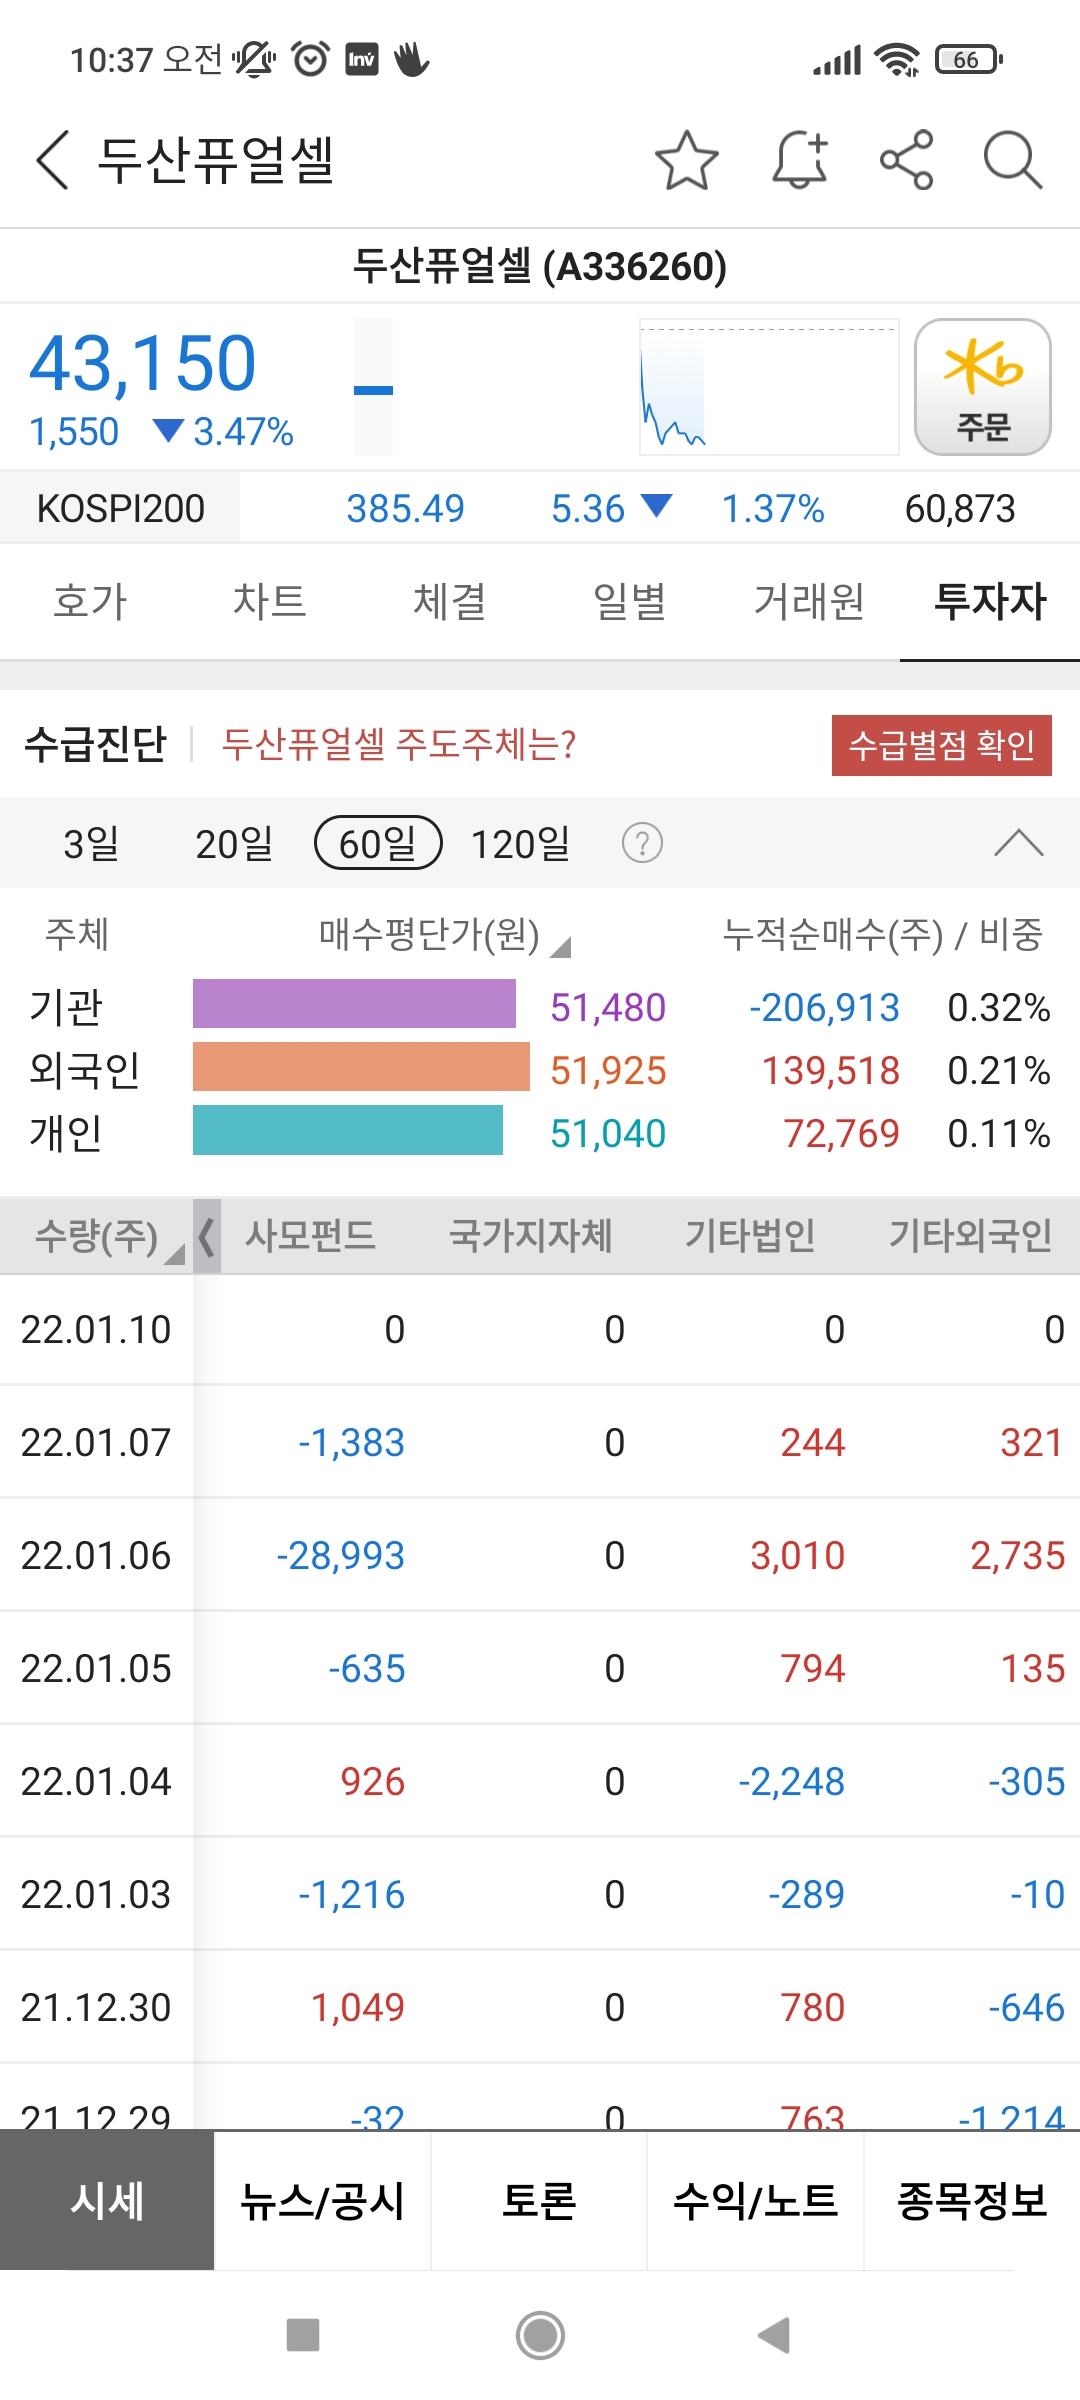Select the 22.01.07 date row

tap(540, 1442)
